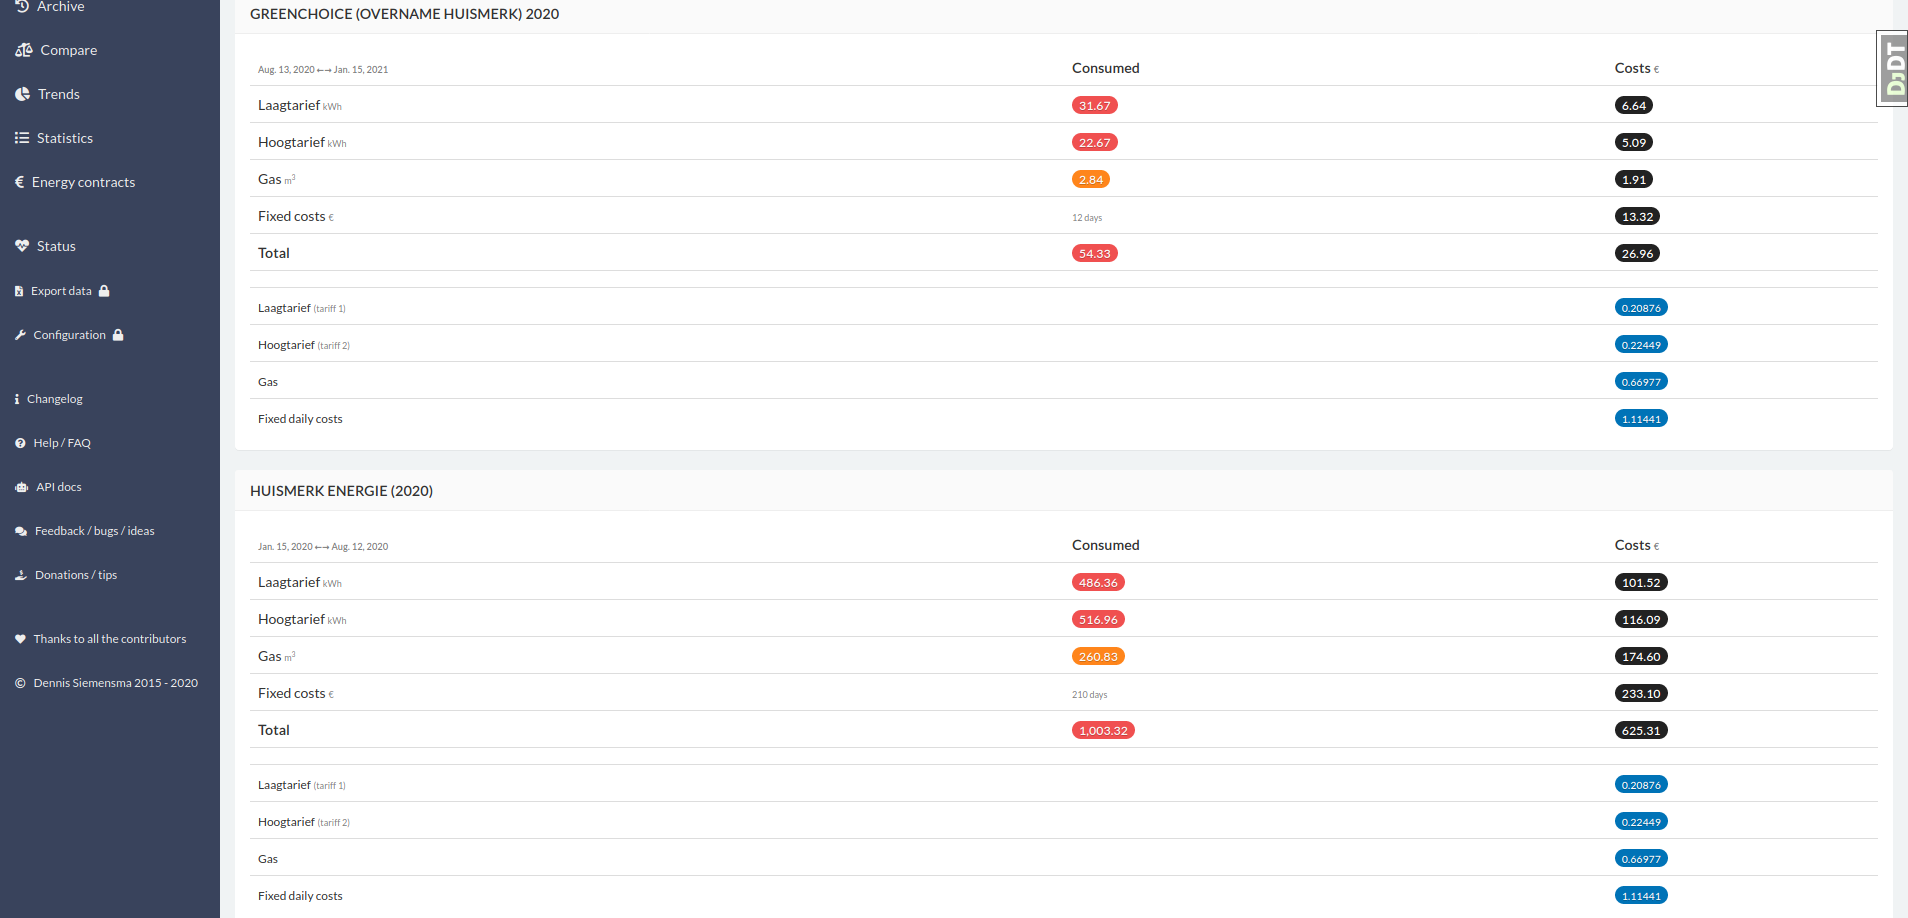The image size is (1908, 918).
Task: Click the date range Aug. 13, 2020 to Jan. 15, 2021
Action: pyautogui.click(x=323, y=70)
